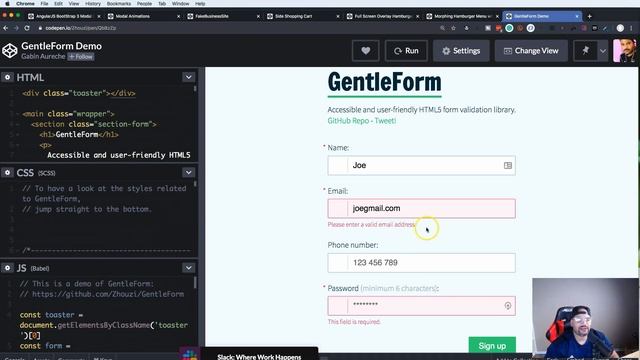
Task: Reload the current page
Action: pyautogui.click(x=27, y=28)
